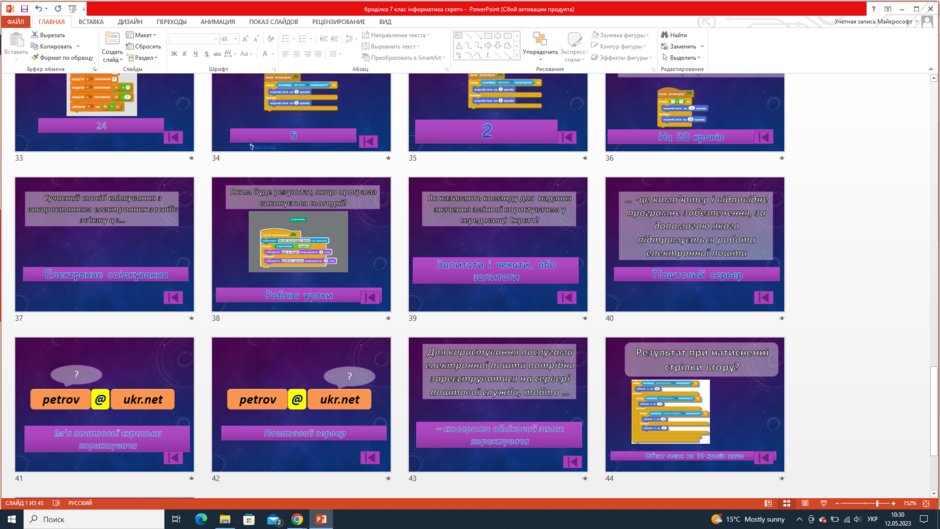940x529 pixels.
Task: Expand the Select (Выделить) dropdown
Action: pyautogui.click(x=682, y=58)
